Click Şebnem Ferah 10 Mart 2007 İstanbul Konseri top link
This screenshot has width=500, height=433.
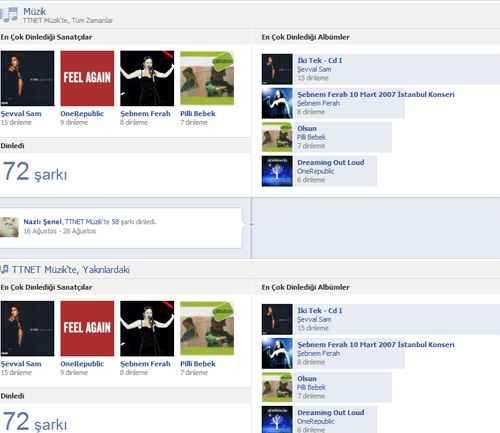pyautogui.click(x=376, y=94)
